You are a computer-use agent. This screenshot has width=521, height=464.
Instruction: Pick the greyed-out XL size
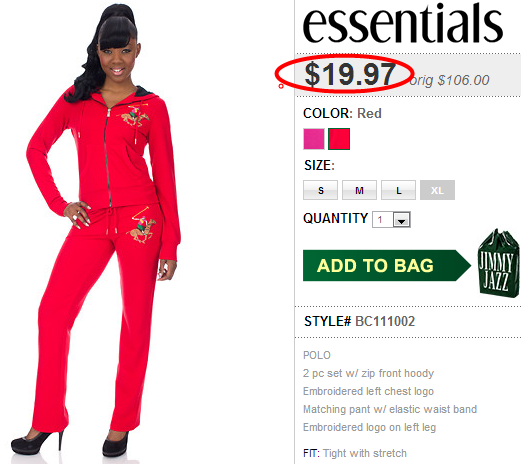coord(437,190)
